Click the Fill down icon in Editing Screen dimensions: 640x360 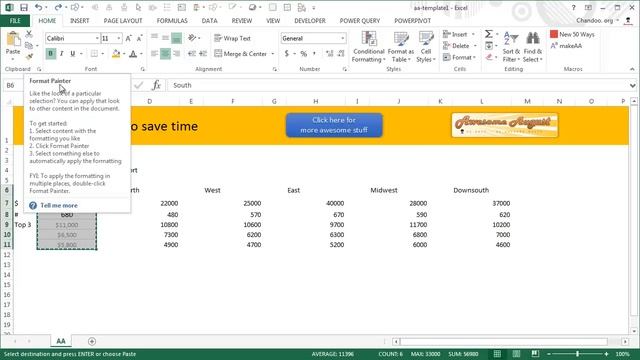489,46
